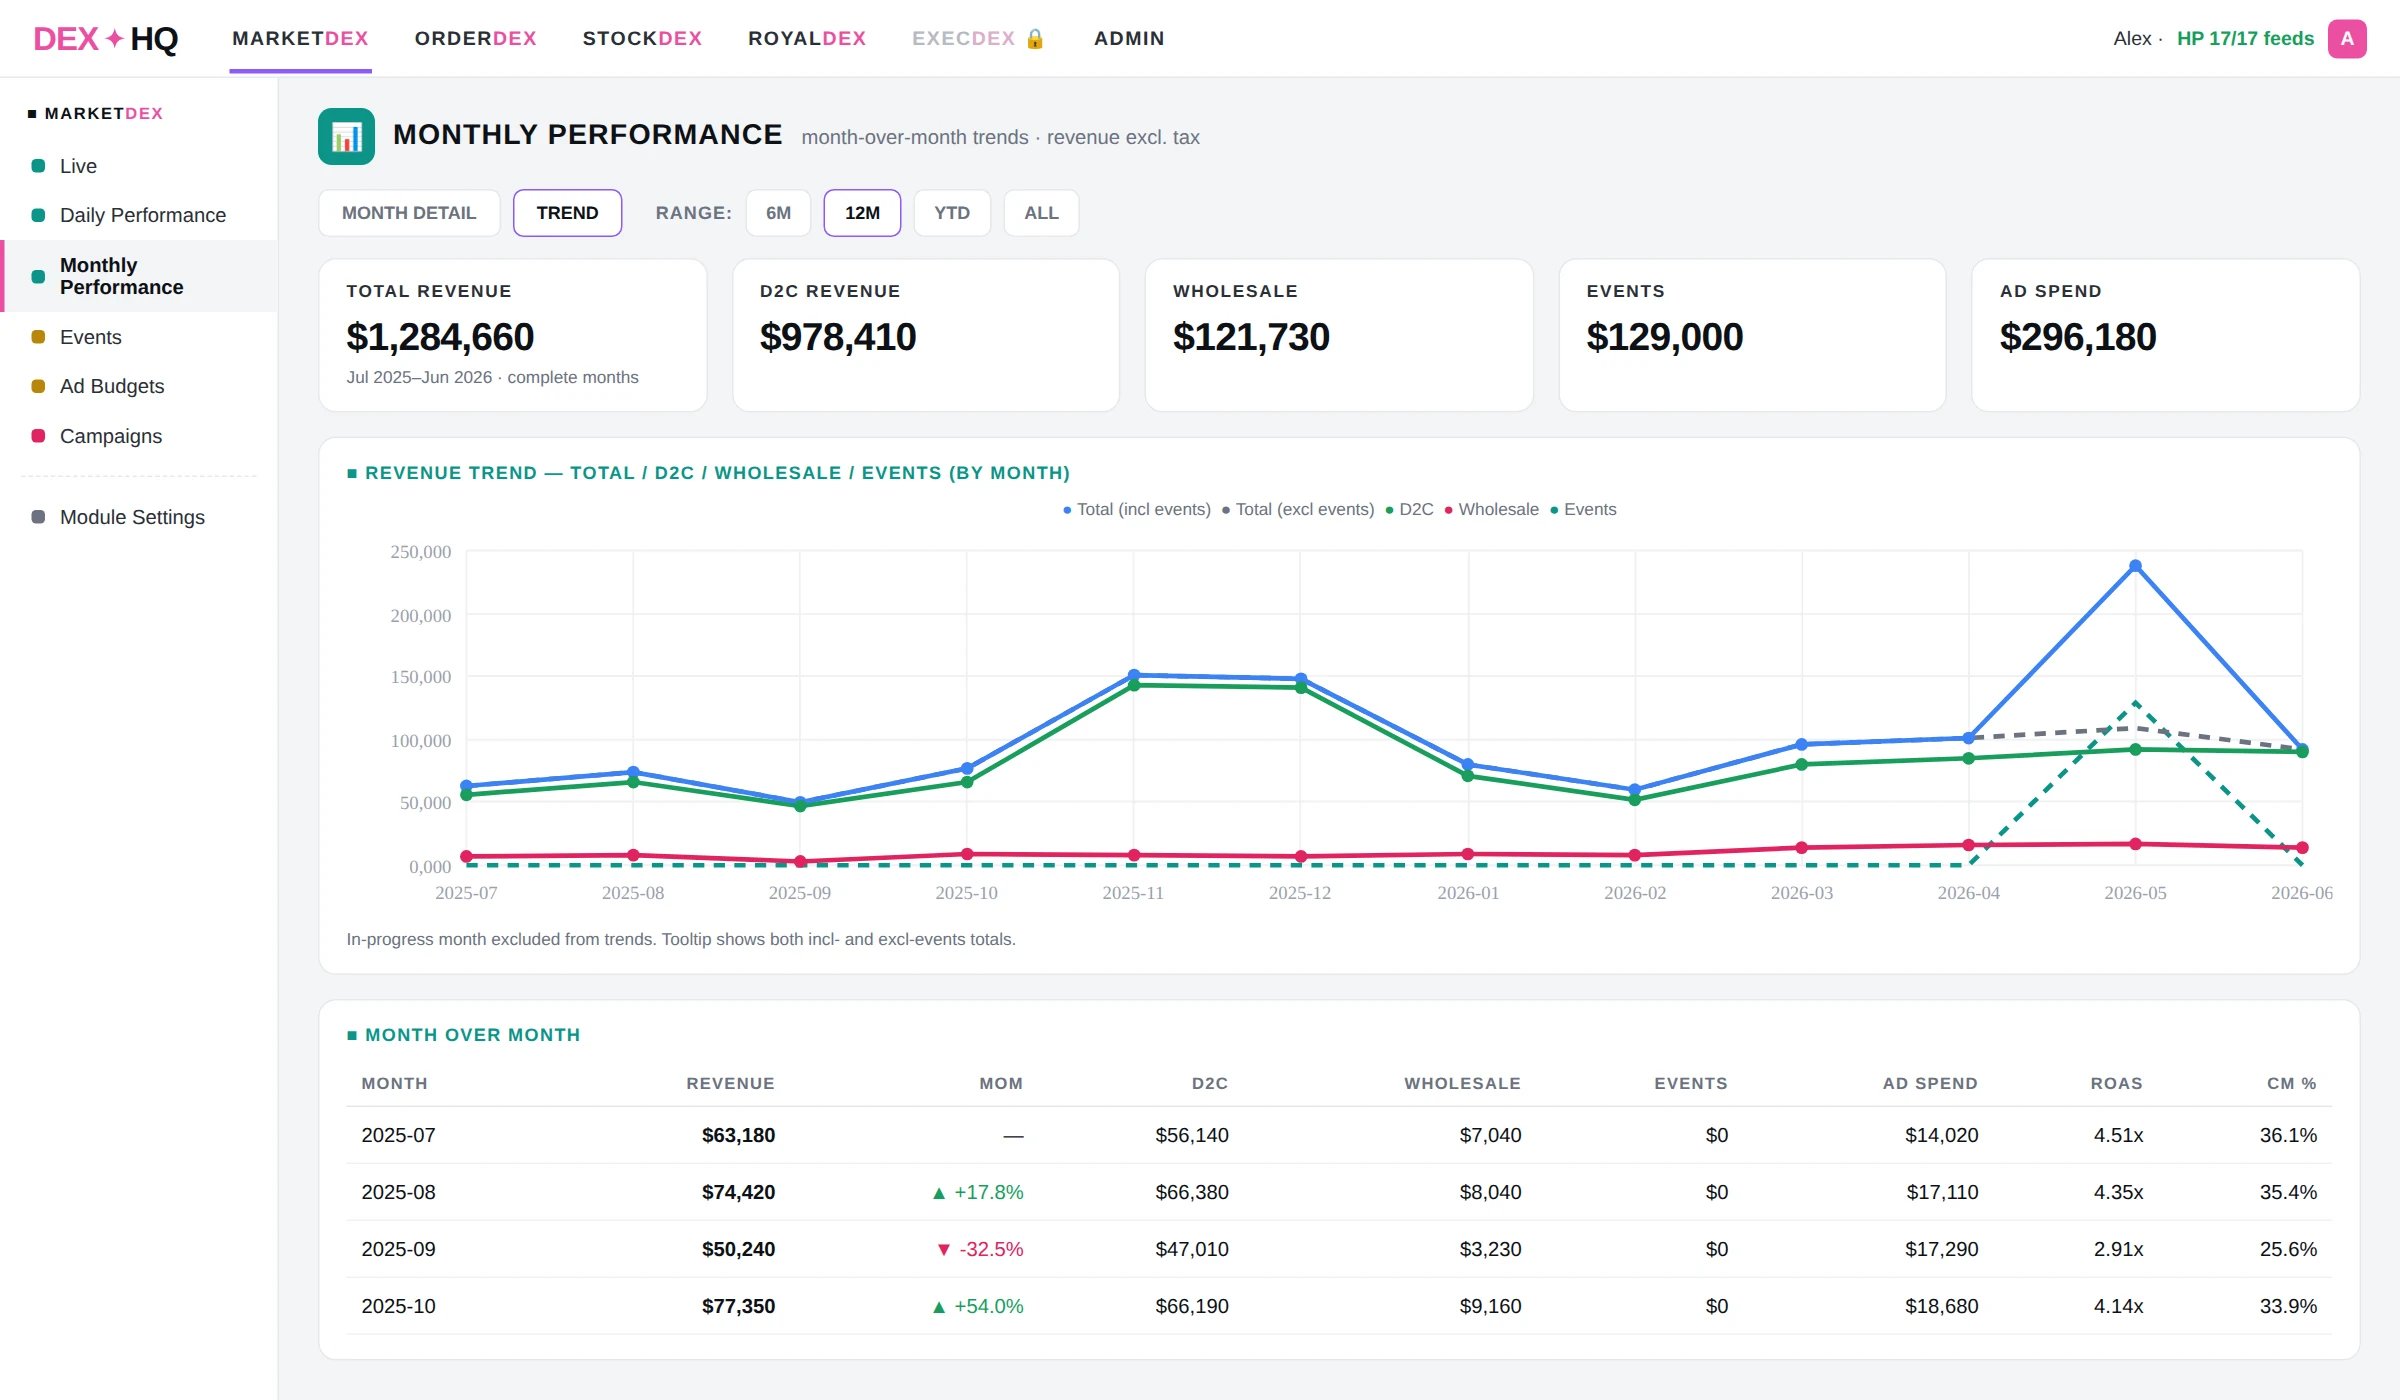This screenshot has height=1400, width=2400.
Task: Click the pink dot beside Campaigns
Action: pos(38,436)
